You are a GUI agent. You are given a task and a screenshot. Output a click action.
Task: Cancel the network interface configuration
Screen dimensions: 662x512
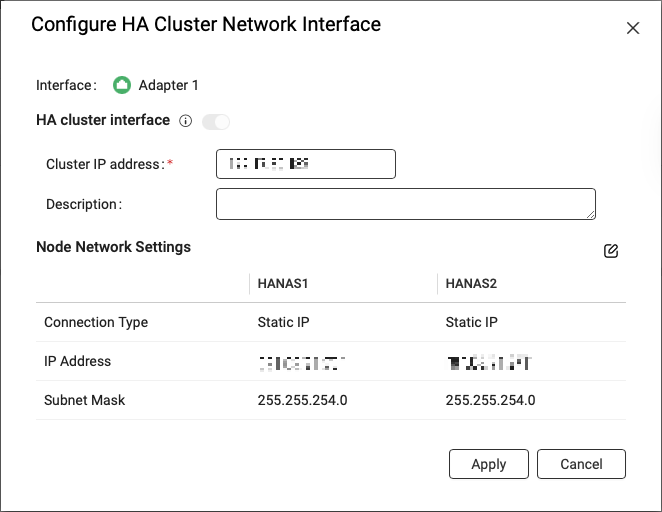coord(581,464)
